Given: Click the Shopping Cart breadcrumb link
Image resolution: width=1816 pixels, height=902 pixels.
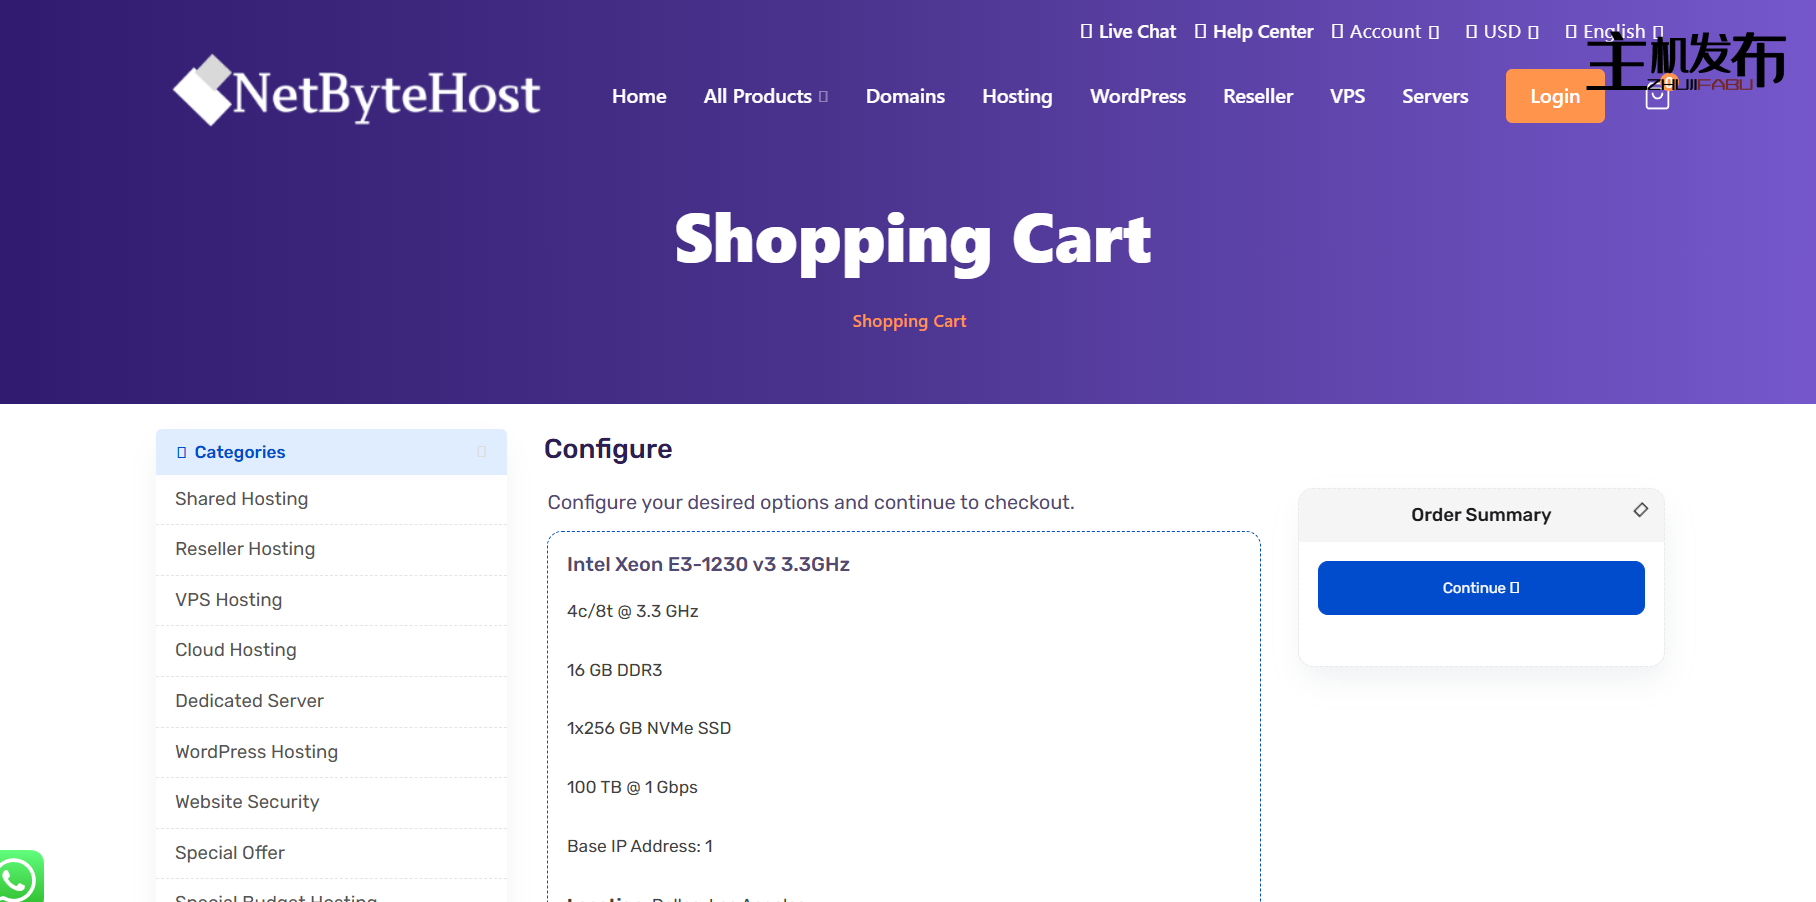Looking at the screenshot, I should pyautogui.click(x=909, y=321).
